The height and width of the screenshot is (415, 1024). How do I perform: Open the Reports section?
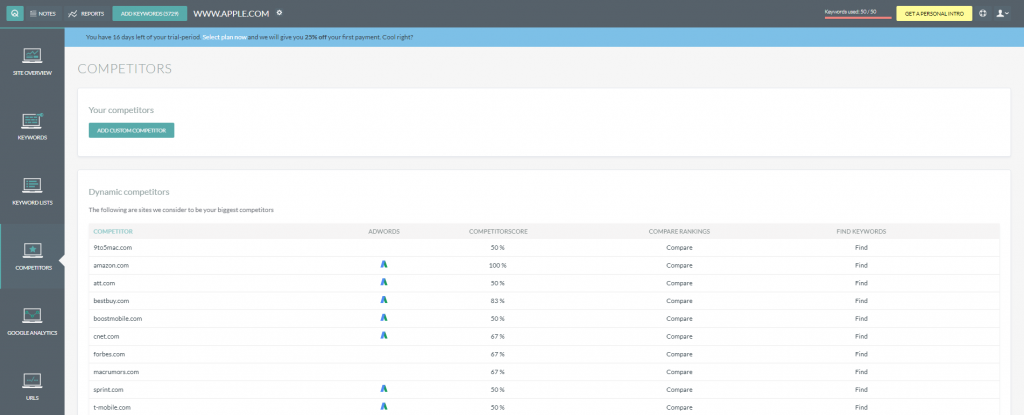coord(86,13)
